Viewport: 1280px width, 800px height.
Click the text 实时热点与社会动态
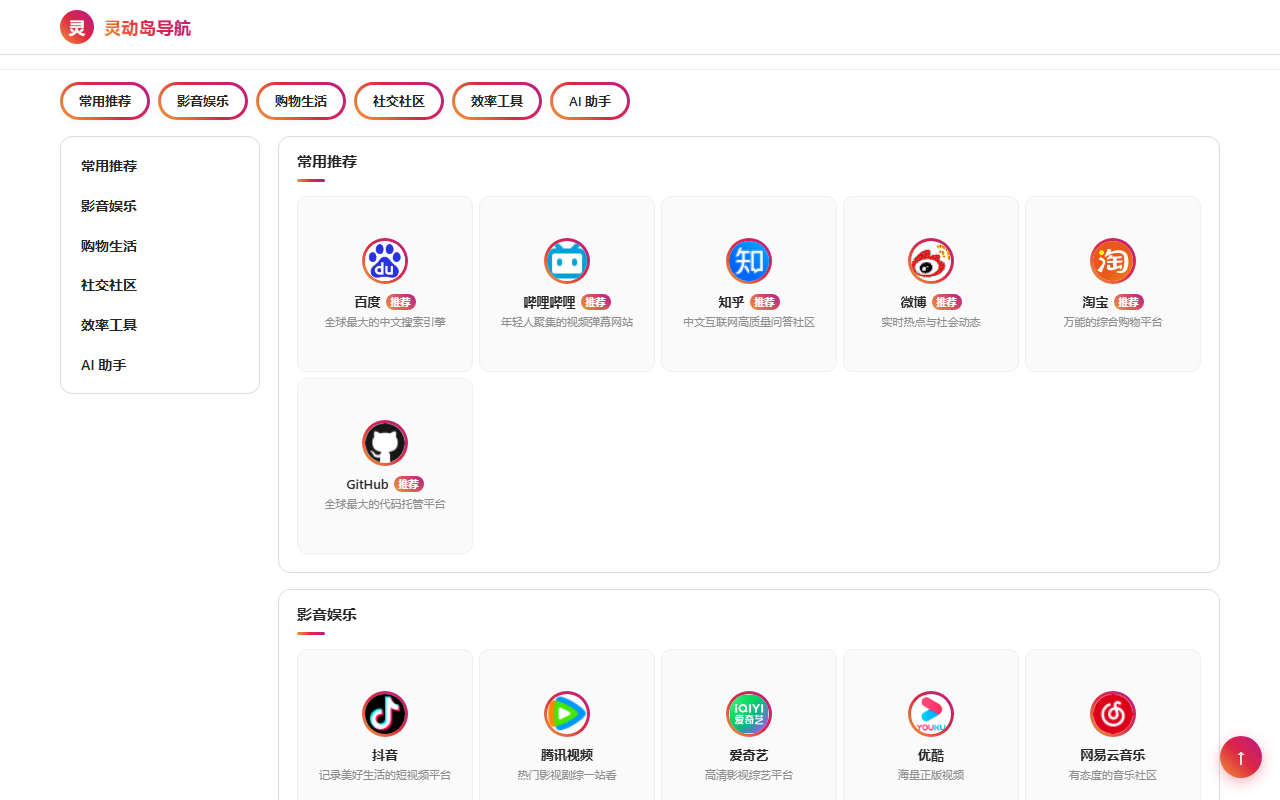[931, 322]
